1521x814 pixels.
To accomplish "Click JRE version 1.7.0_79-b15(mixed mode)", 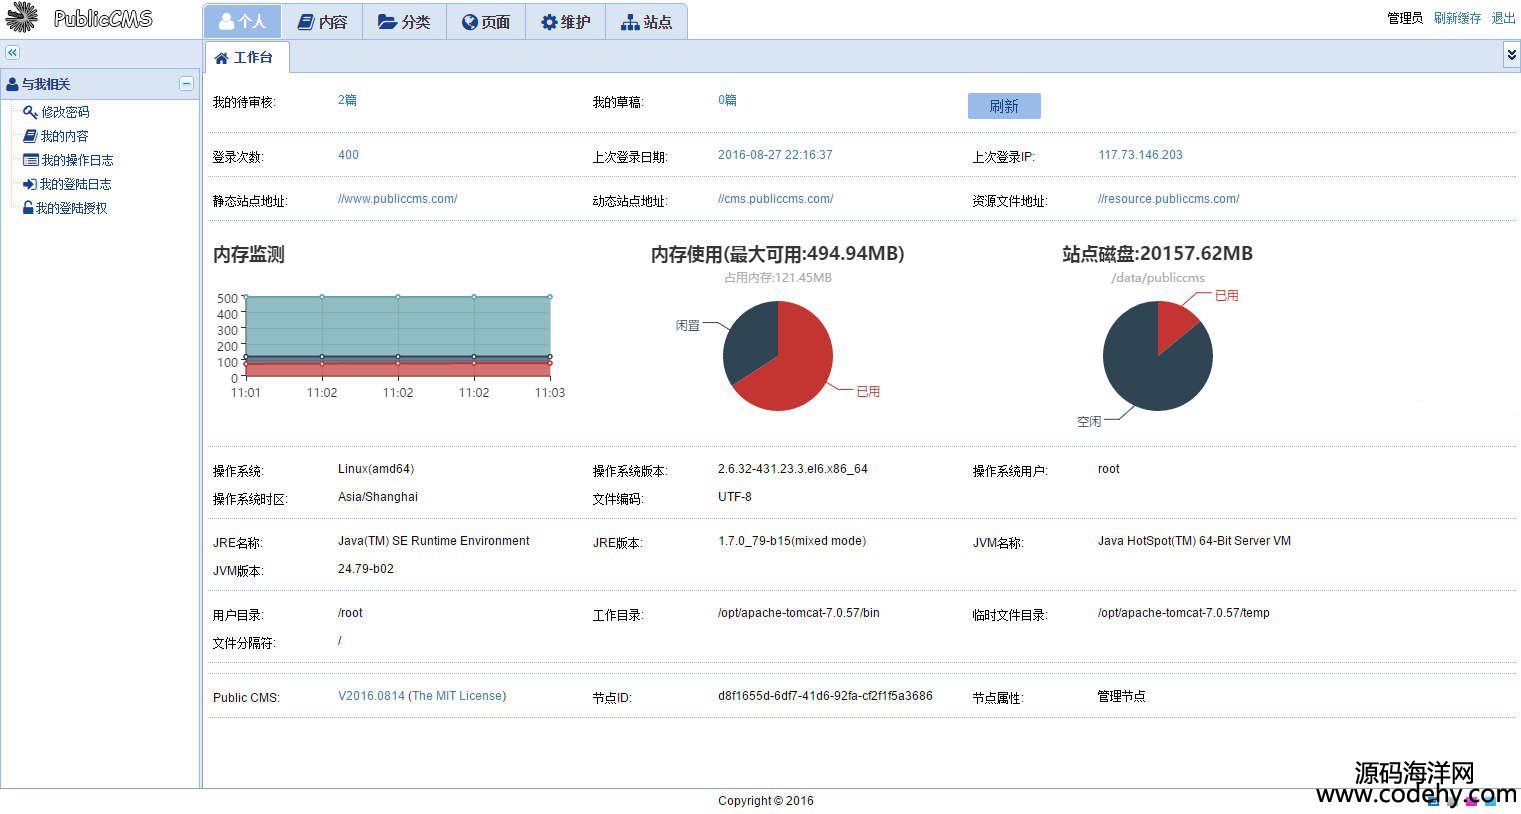I will coord(792,541).
